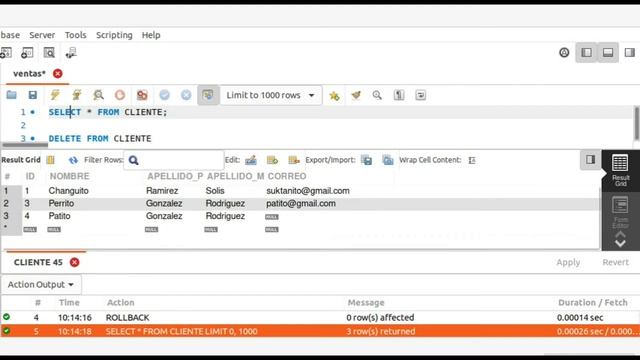640x360 pixels.
Task: Open Limit to 1000 rows dropdown
Action: tap(271, 95)
